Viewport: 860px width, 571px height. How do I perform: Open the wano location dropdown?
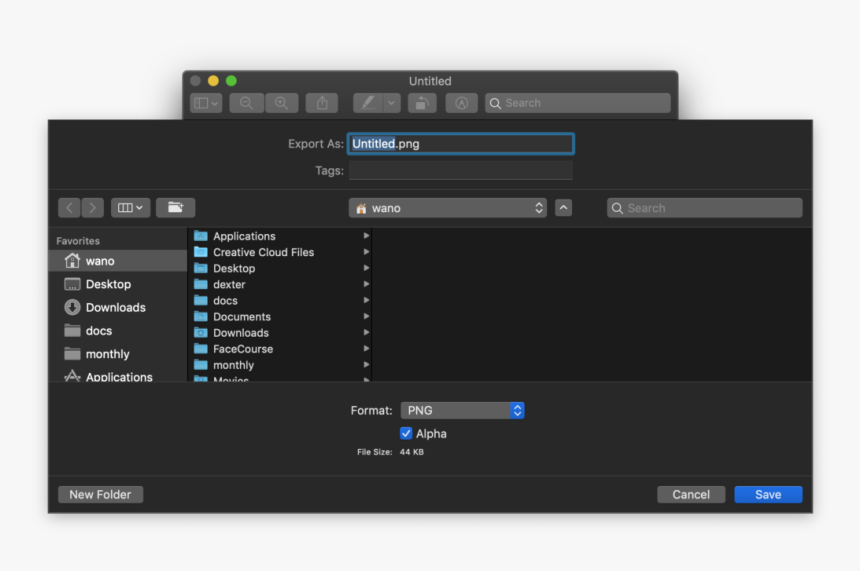(x=447, y=208)
